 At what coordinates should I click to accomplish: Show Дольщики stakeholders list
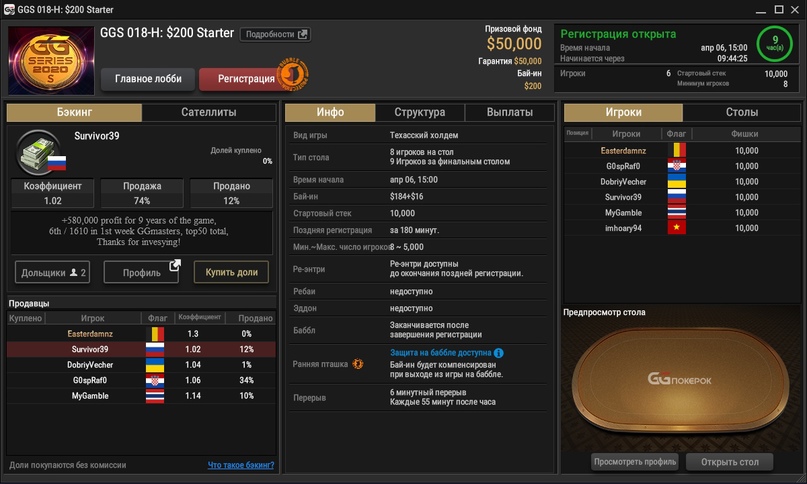(52, 272)
